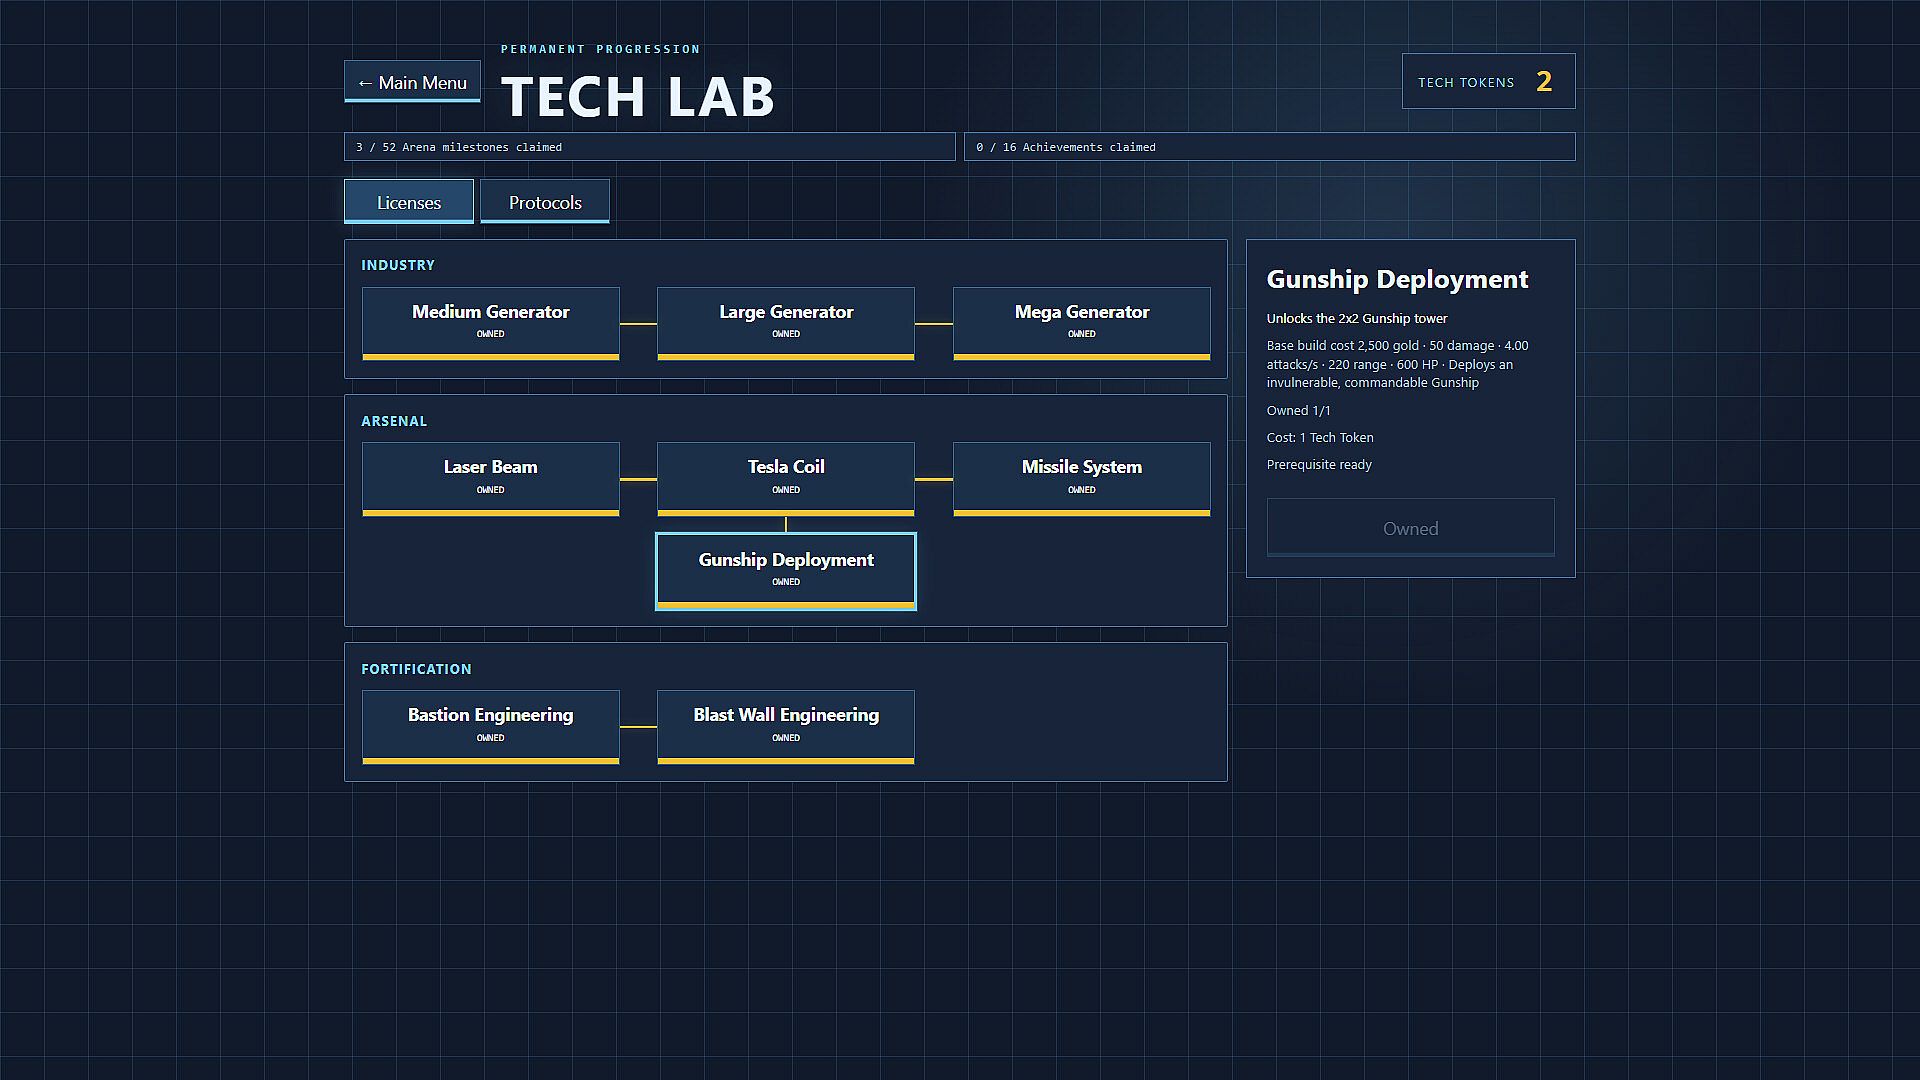Click the FORTIFICATION section heading
The height and width of the screenshot is (1080, 1920).
click(416, 669)
